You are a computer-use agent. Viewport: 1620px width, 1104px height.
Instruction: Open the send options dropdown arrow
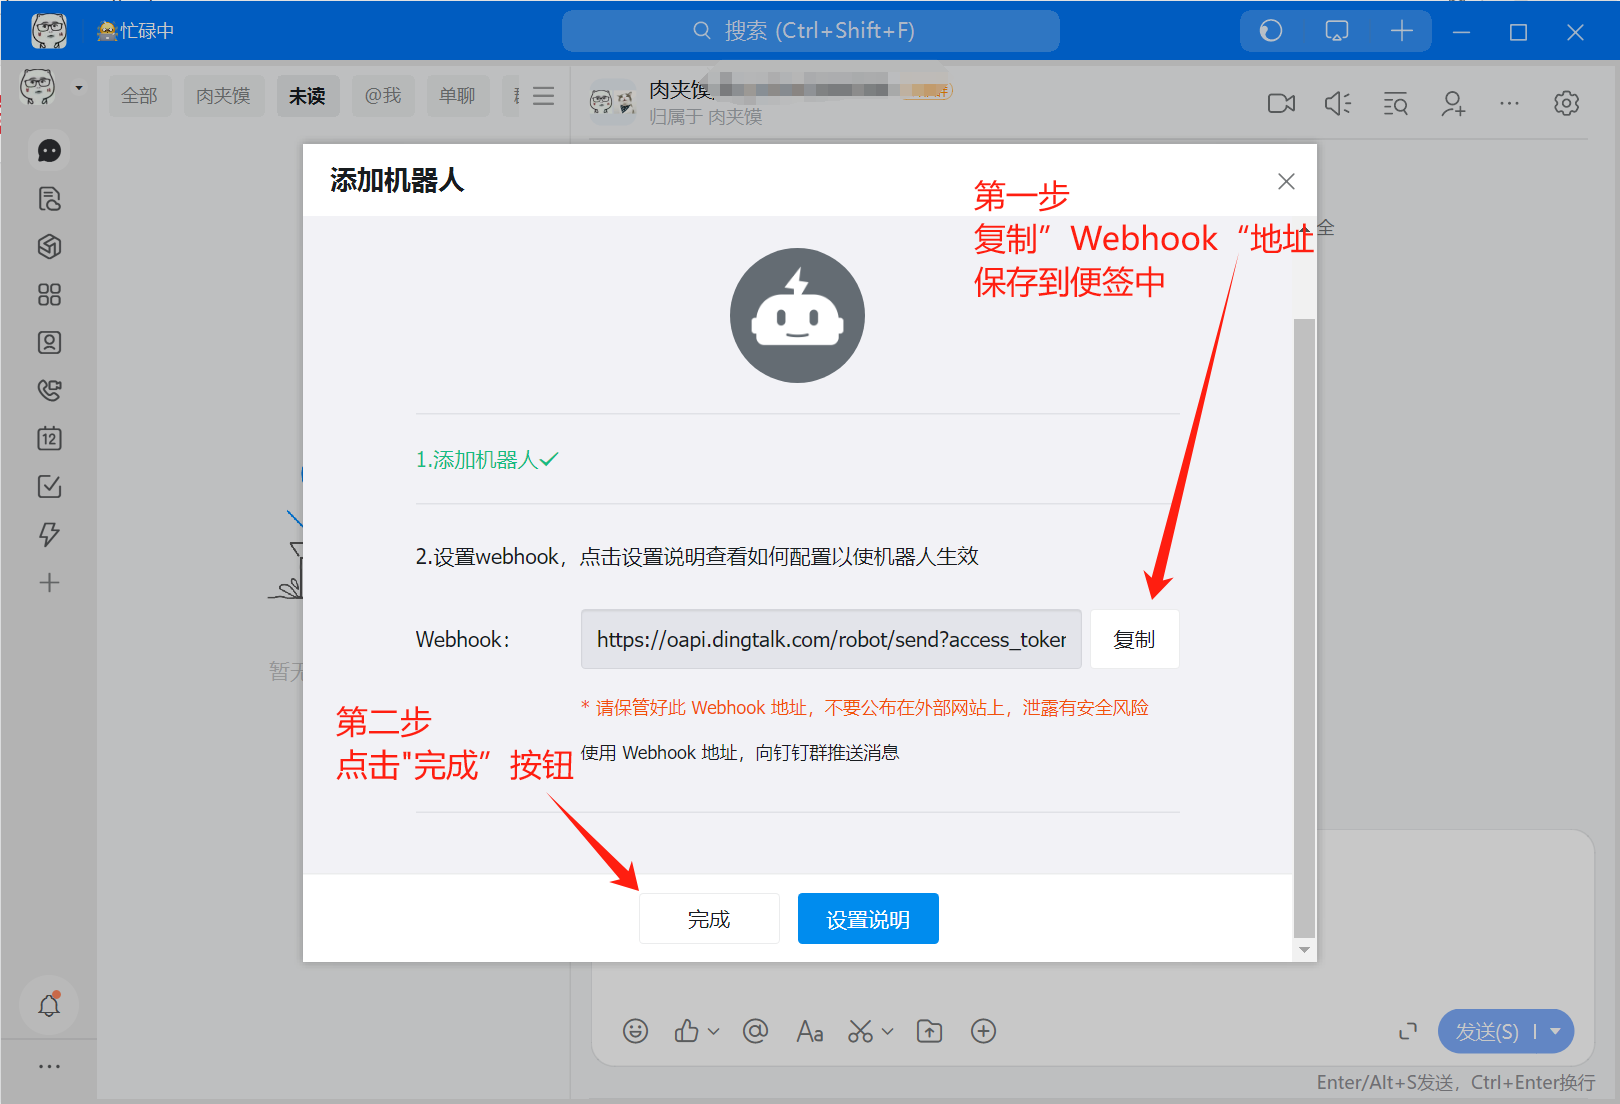(x=1555, y=1031)
